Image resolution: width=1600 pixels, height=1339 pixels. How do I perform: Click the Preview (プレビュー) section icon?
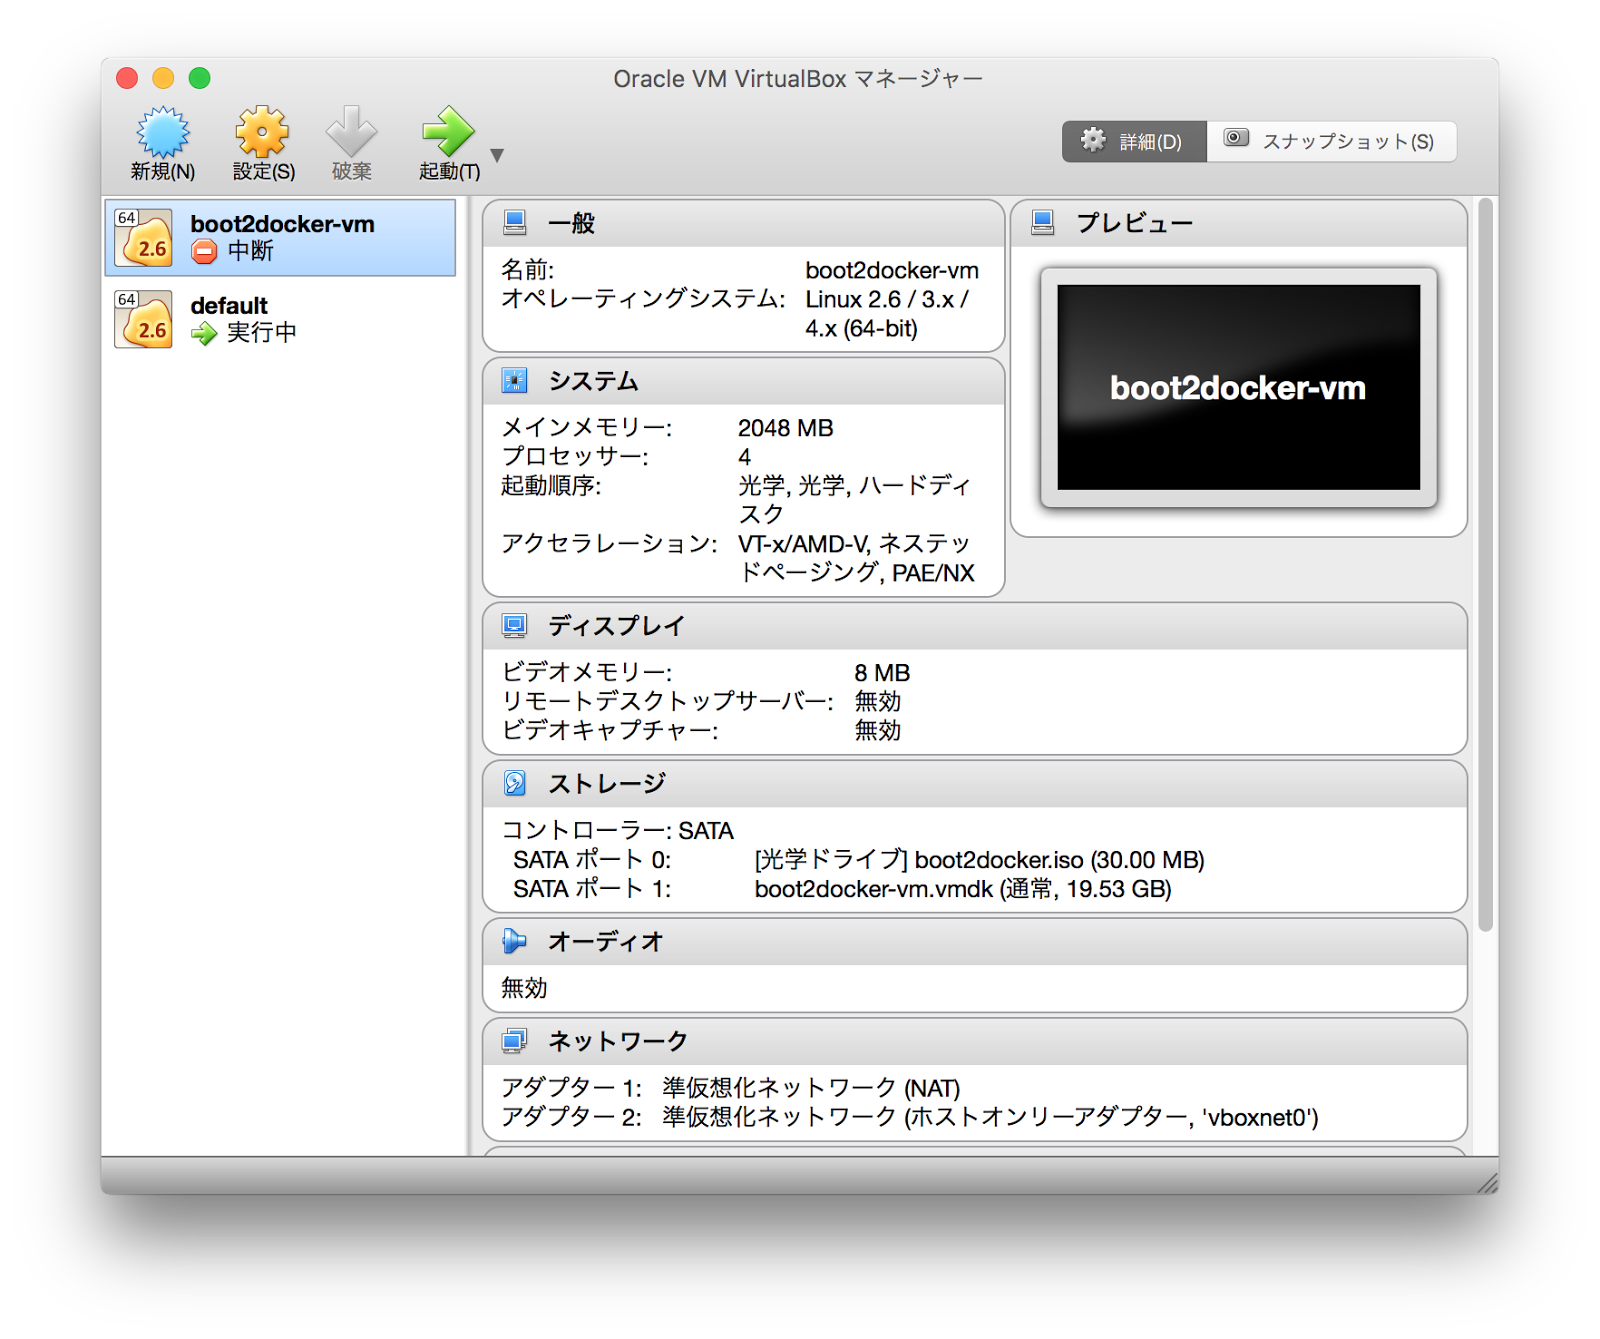click(1043, 223)
